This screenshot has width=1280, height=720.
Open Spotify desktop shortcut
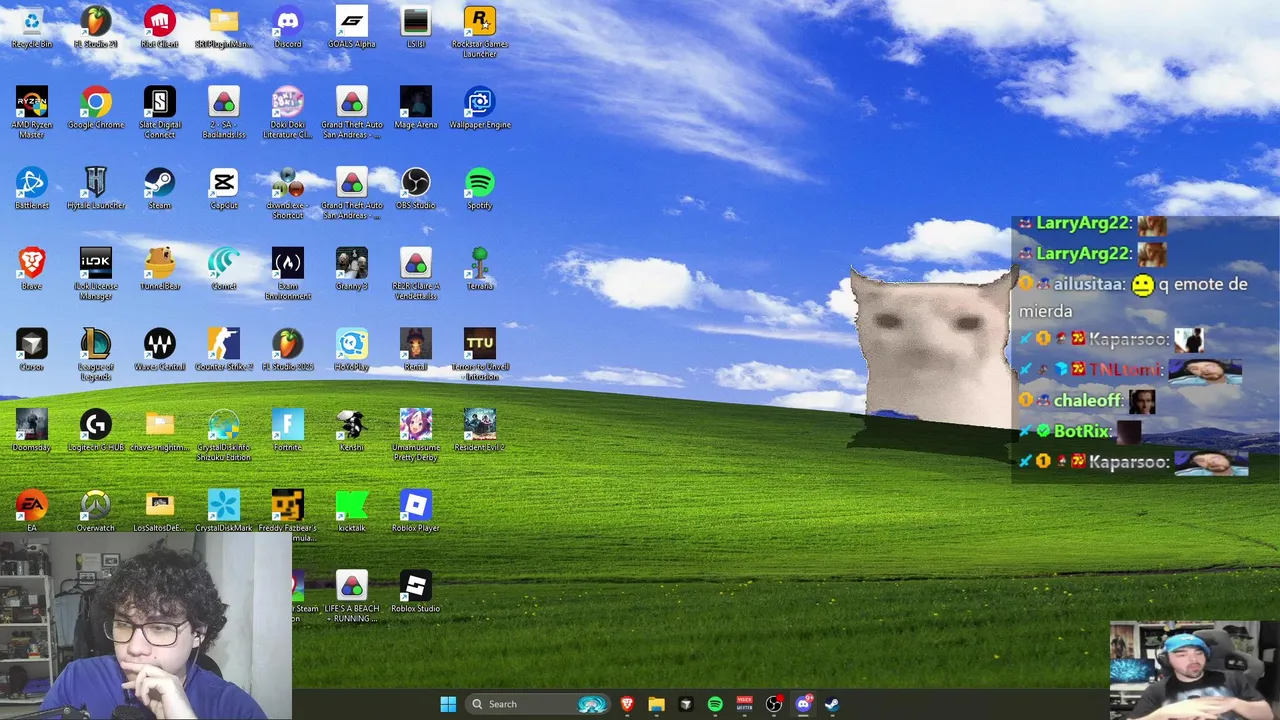coord(480,189)
